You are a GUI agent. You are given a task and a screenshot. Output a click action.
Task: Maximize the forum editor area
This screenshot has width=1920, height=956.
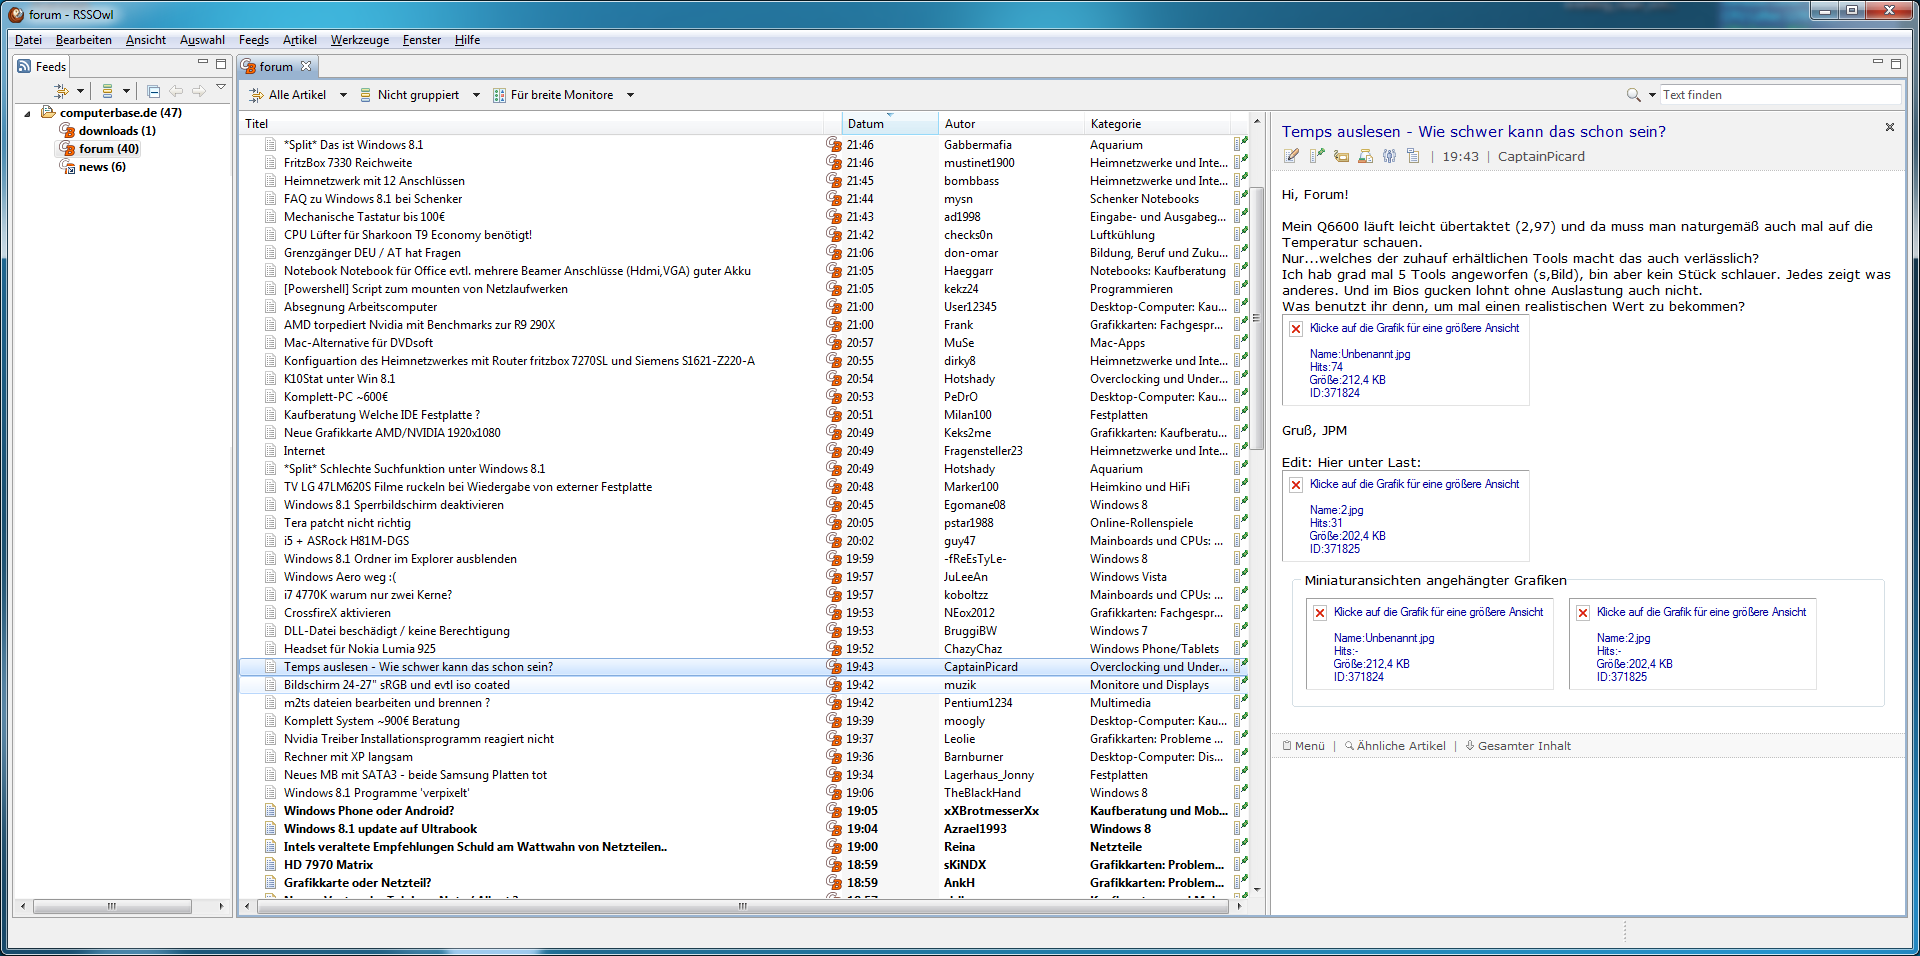1896,63
